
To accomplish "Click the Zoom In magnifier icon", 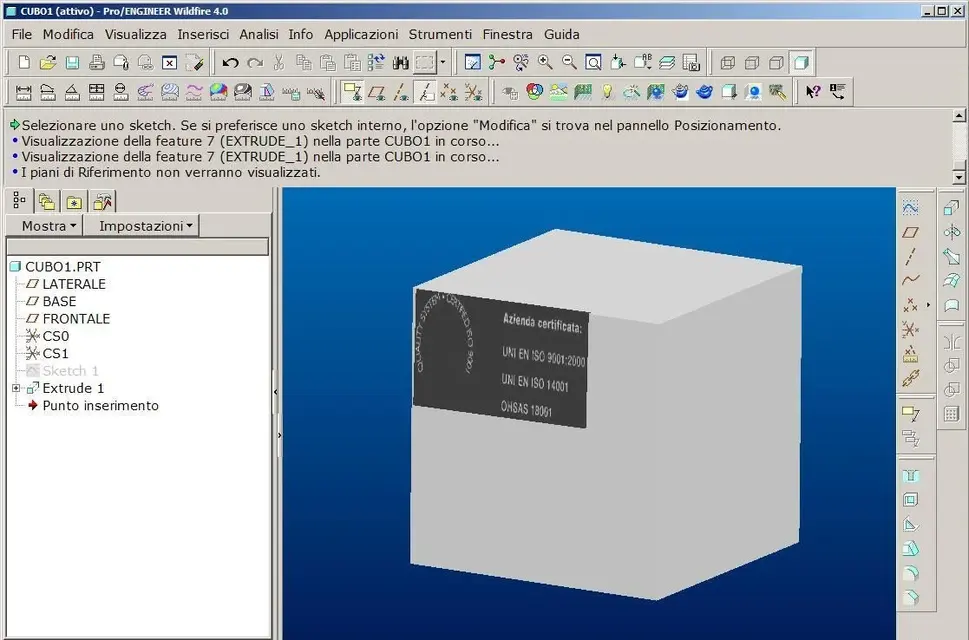I will tap(545, 62).
